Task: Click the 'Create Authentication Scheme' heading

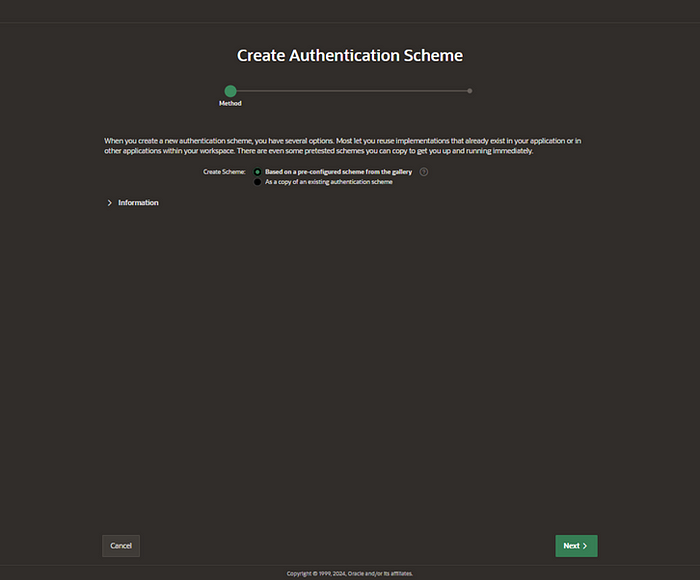Action: click(350, 55)
